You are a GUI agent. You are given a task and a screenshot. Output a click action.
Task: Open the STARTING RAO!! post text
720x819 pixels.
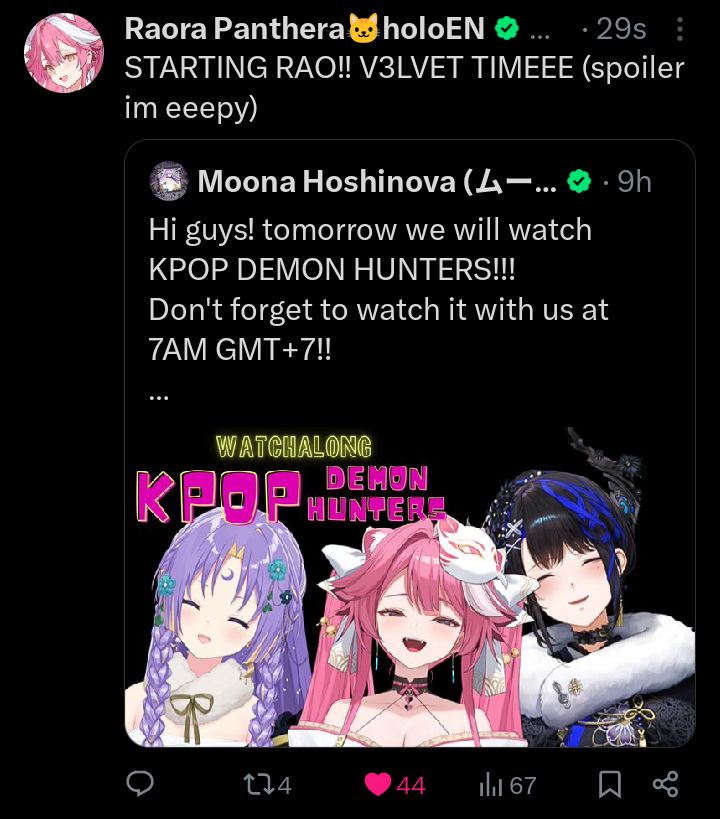pos(404,88)
